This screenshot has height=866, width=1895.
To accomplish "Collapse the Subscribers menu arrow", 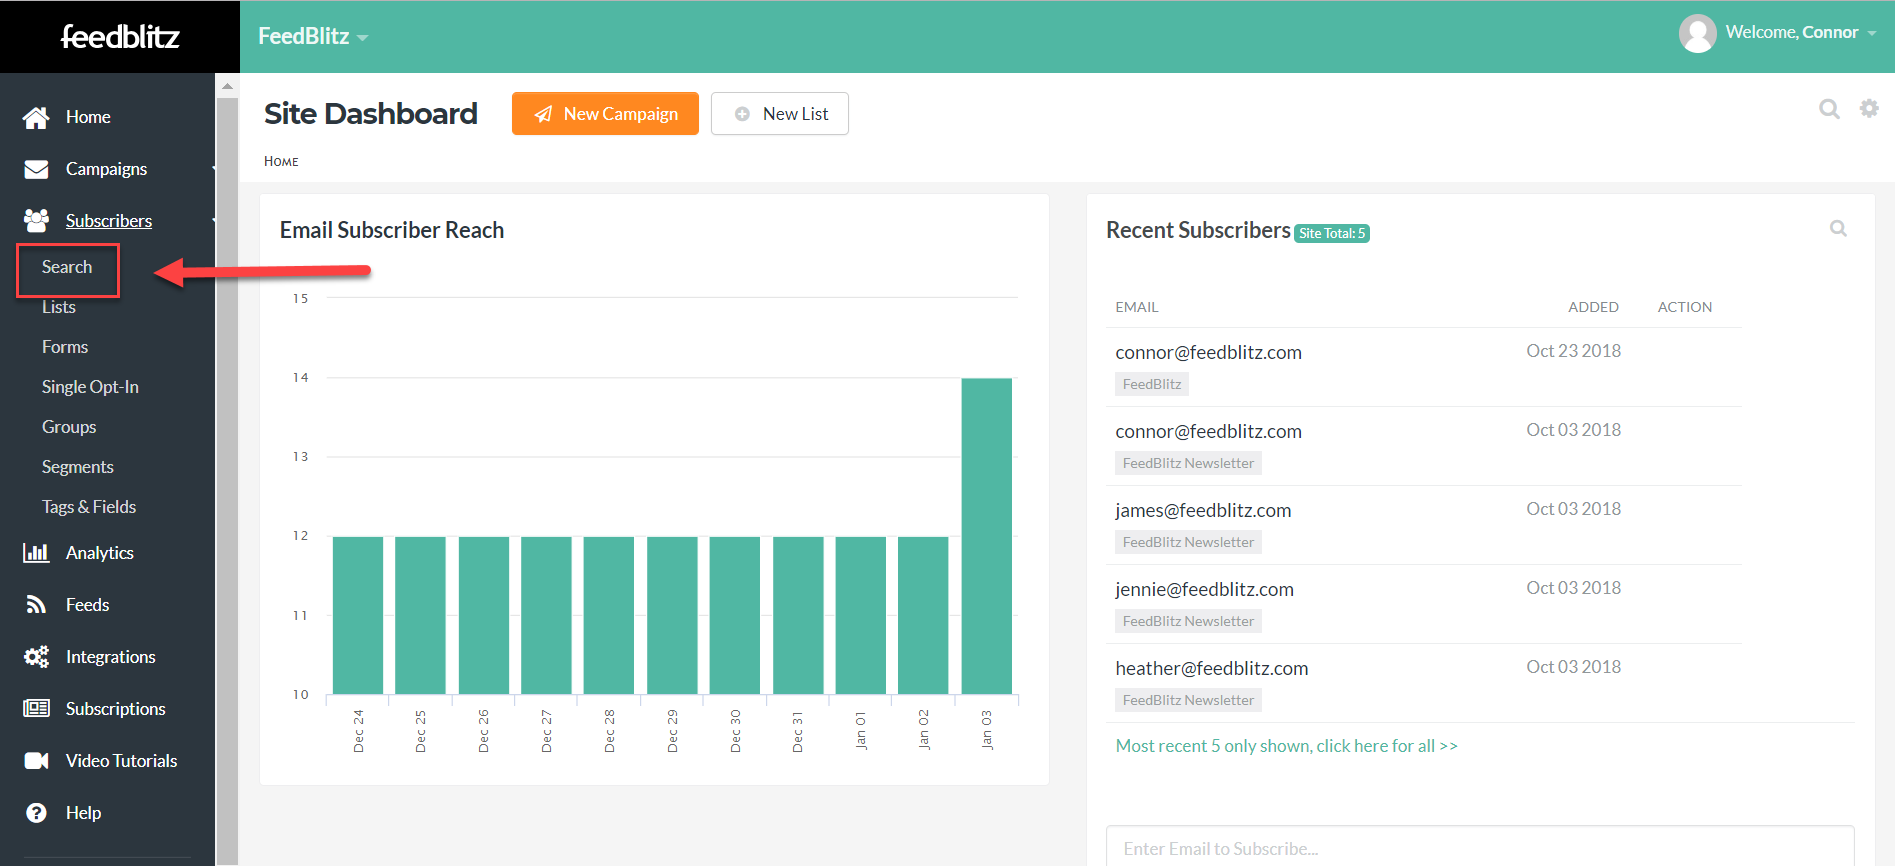I will (213, 221).
